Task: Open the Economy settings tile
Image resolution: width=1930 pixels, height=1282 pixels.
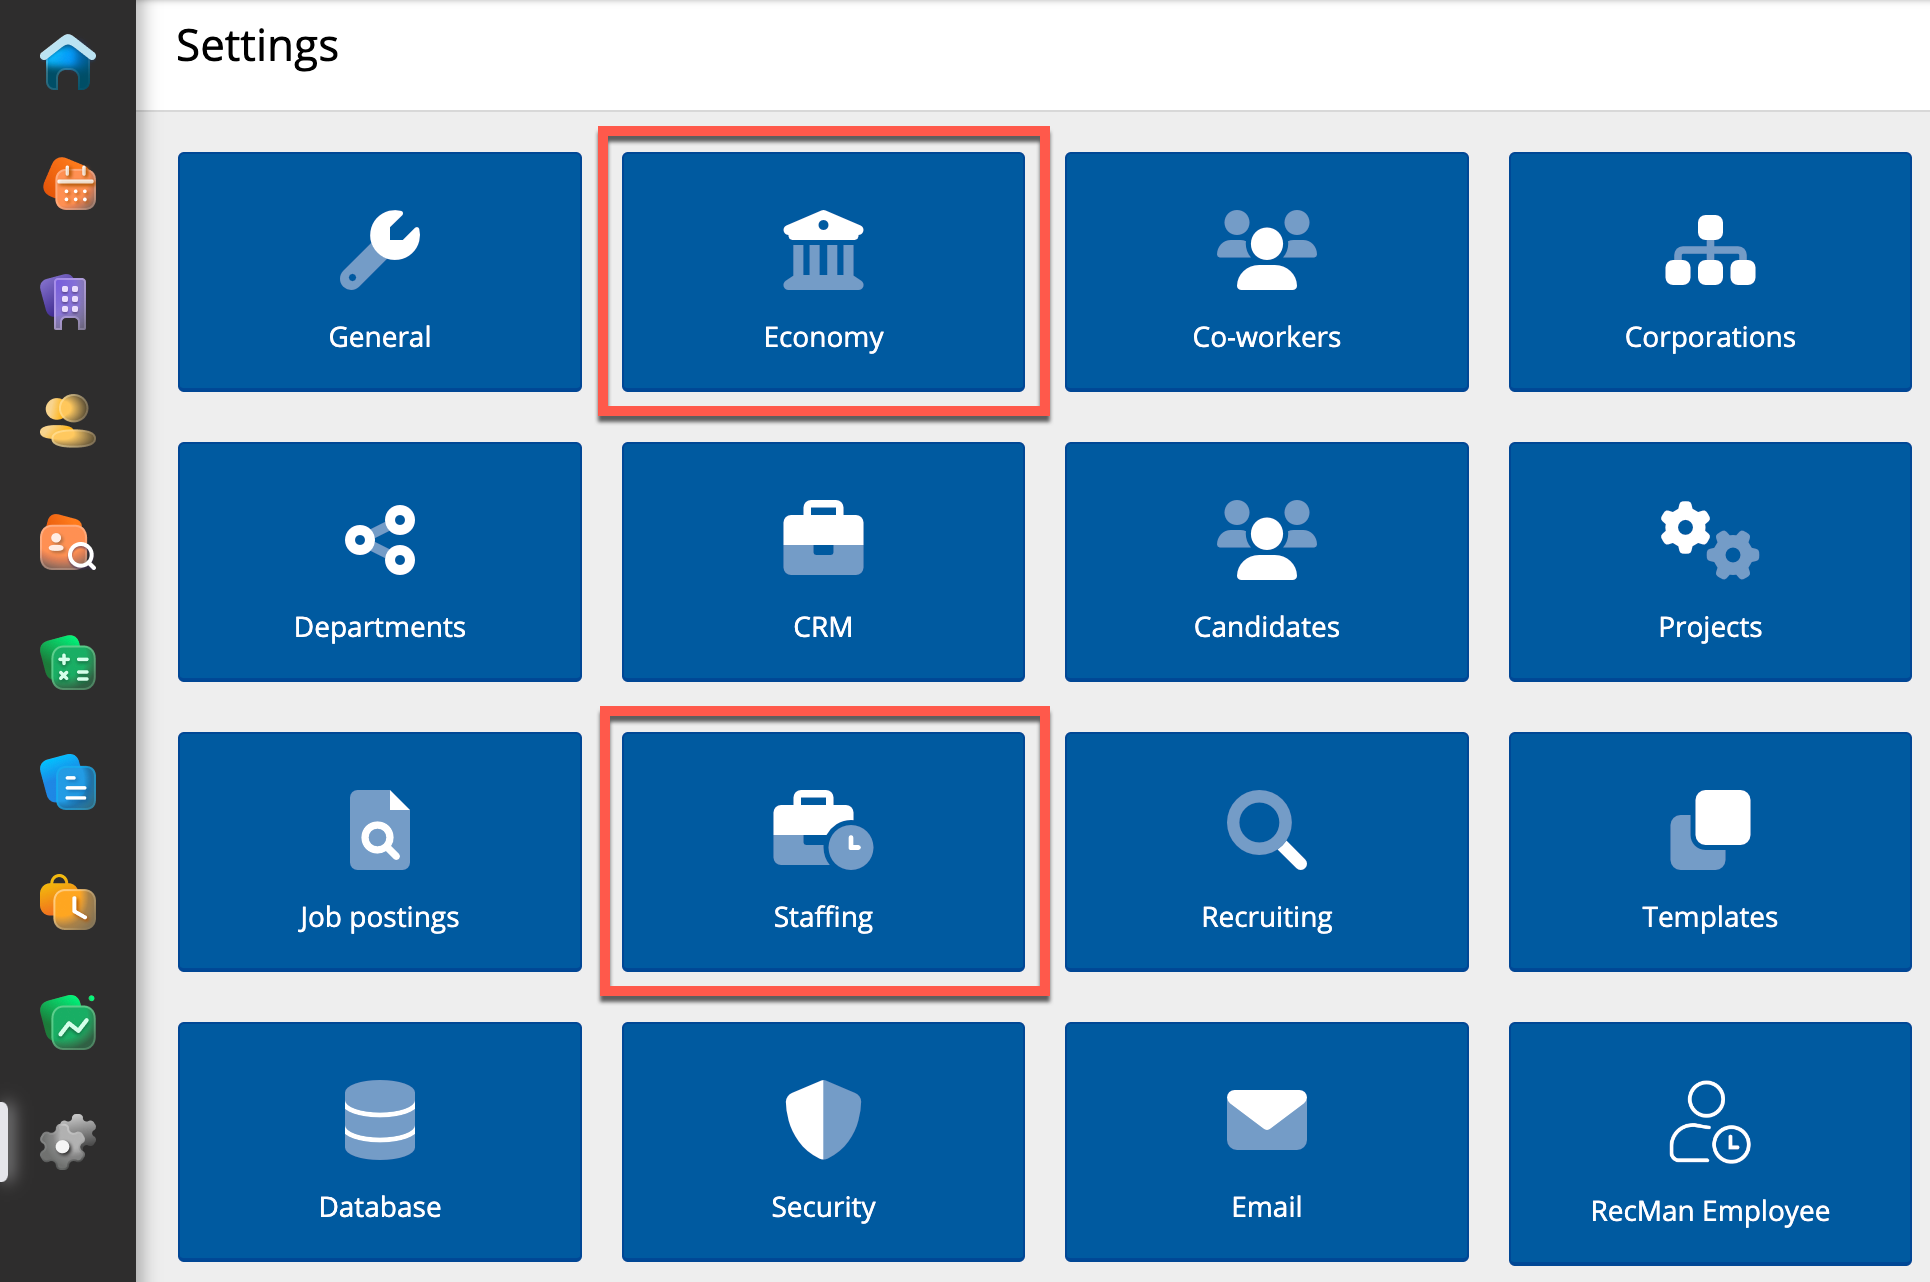Action: 823,271
